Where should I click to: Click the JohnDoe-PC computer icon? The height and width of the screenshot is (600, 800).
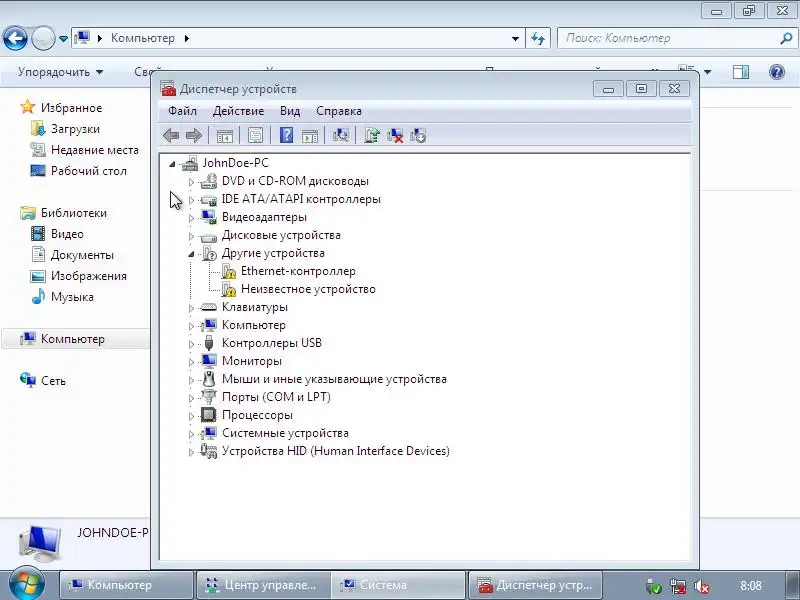pos(190,163)
